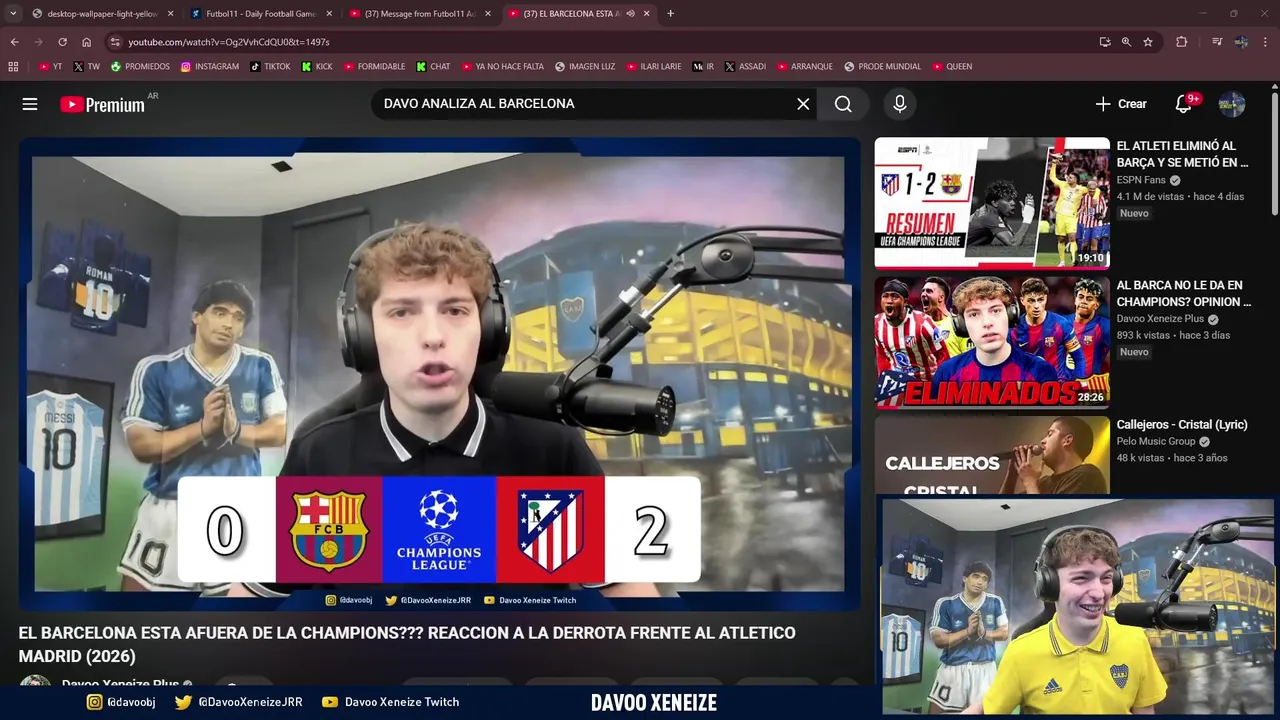Click the magnifier search button

click(843, 104)
